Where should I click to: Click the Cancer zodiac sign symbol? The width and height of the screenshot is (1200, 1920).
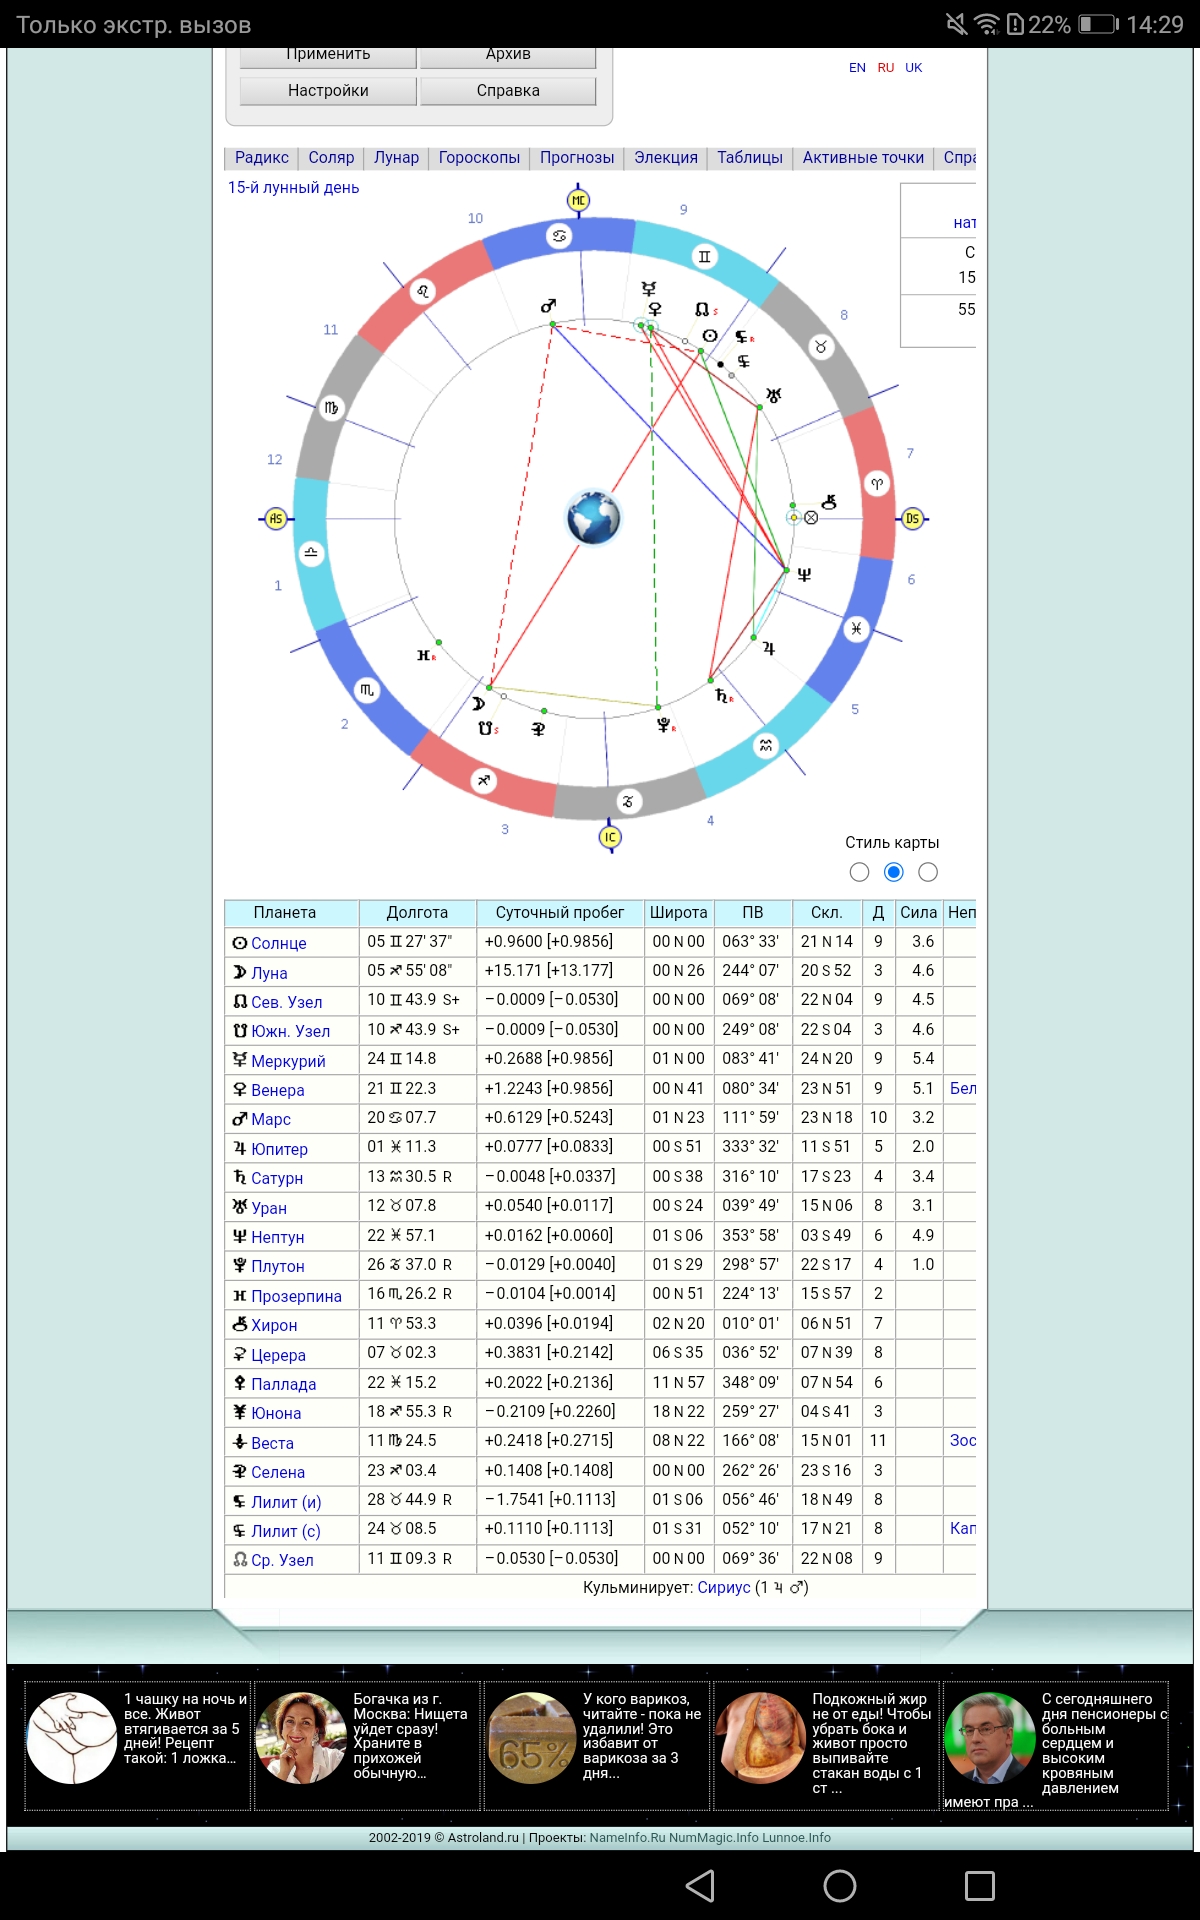click(559, 236)
